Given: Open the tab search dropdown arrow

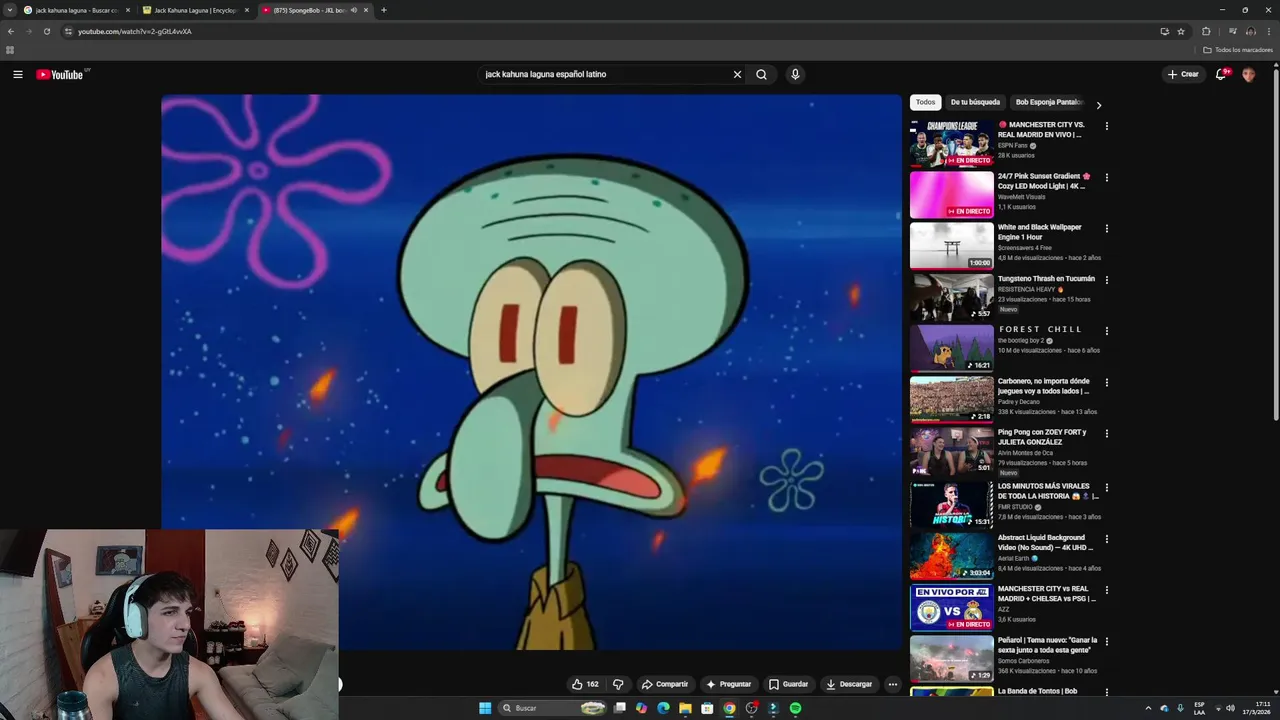Looking at the screenshot, I should tap(9, 10).
